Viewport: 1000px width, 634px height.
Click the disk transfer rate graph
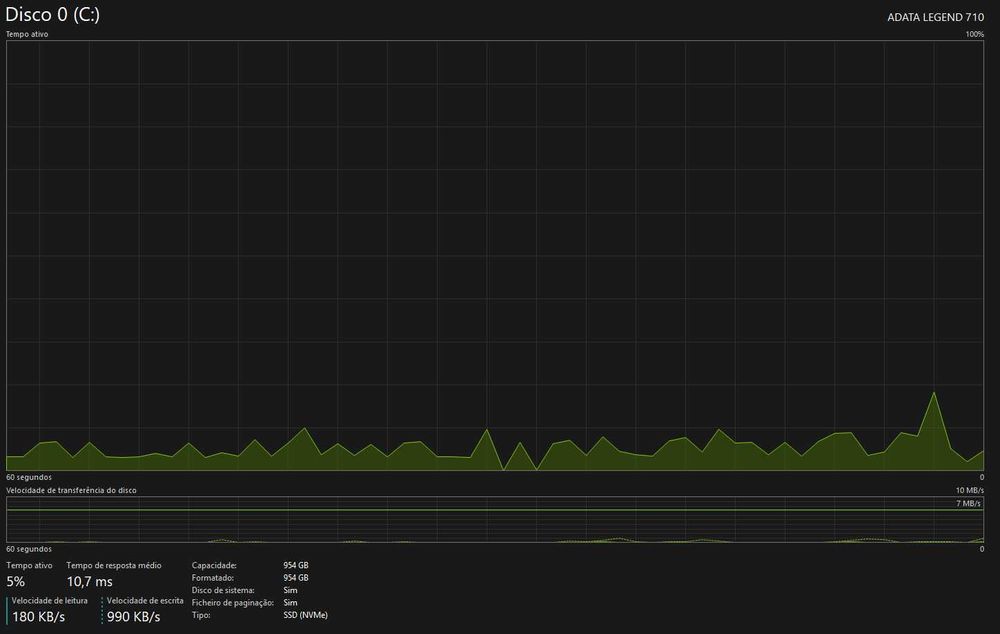pos(495,520)
